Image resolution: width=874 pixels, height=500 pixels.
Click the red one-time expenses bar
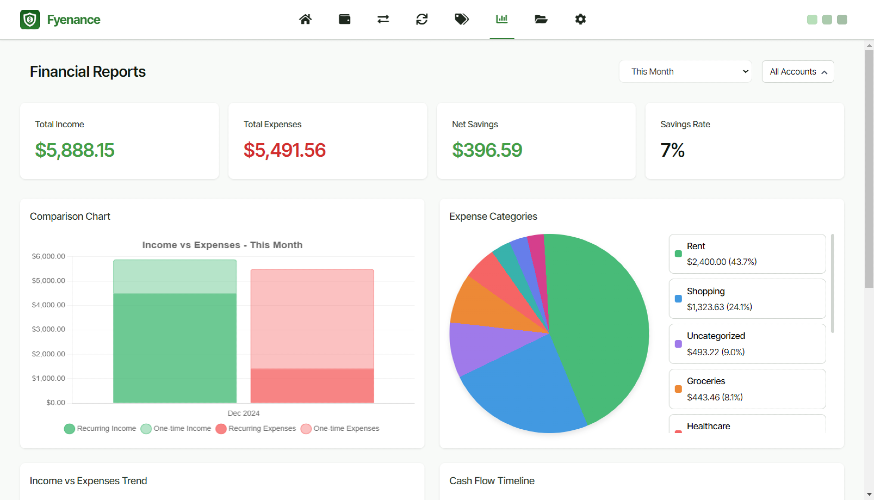[312, 319]
